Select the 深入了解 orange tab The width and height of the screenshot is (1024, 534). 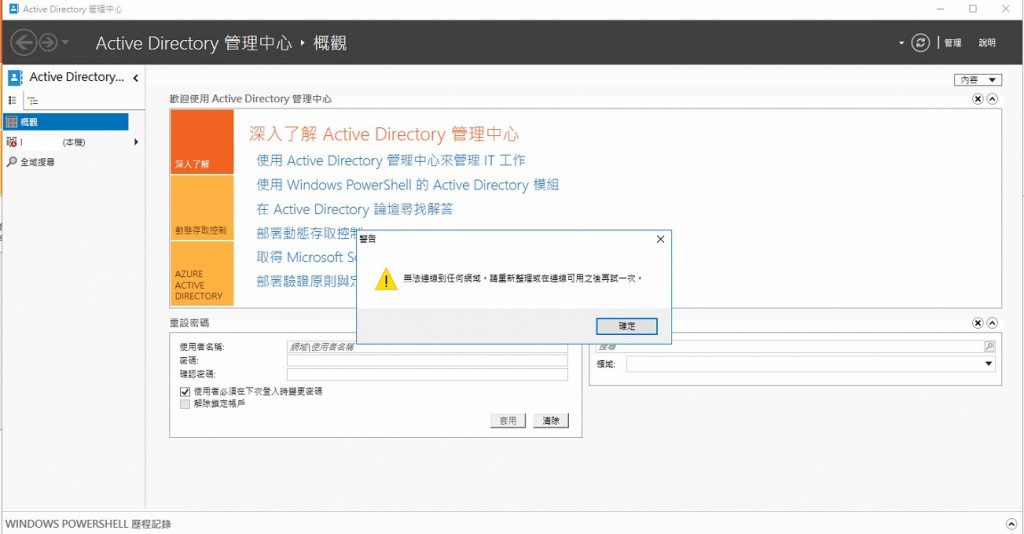click(202, 142)
